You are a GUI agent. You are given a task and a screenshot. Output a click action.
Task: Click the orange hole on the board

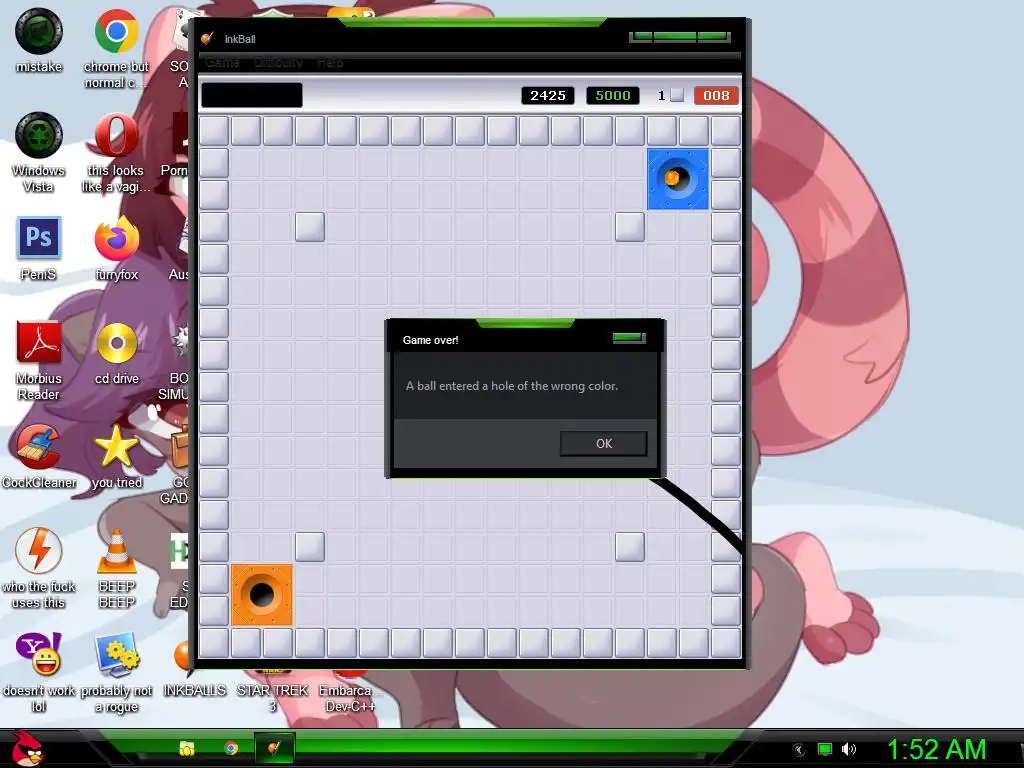(x=262, y=595)
